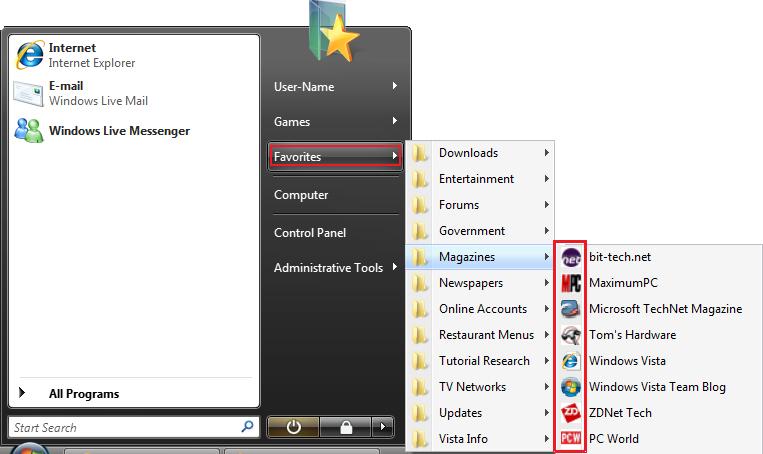Screen dimensions: 763x454
Task: Open Windows Live Messenger people icon
Action: point(29,130)
